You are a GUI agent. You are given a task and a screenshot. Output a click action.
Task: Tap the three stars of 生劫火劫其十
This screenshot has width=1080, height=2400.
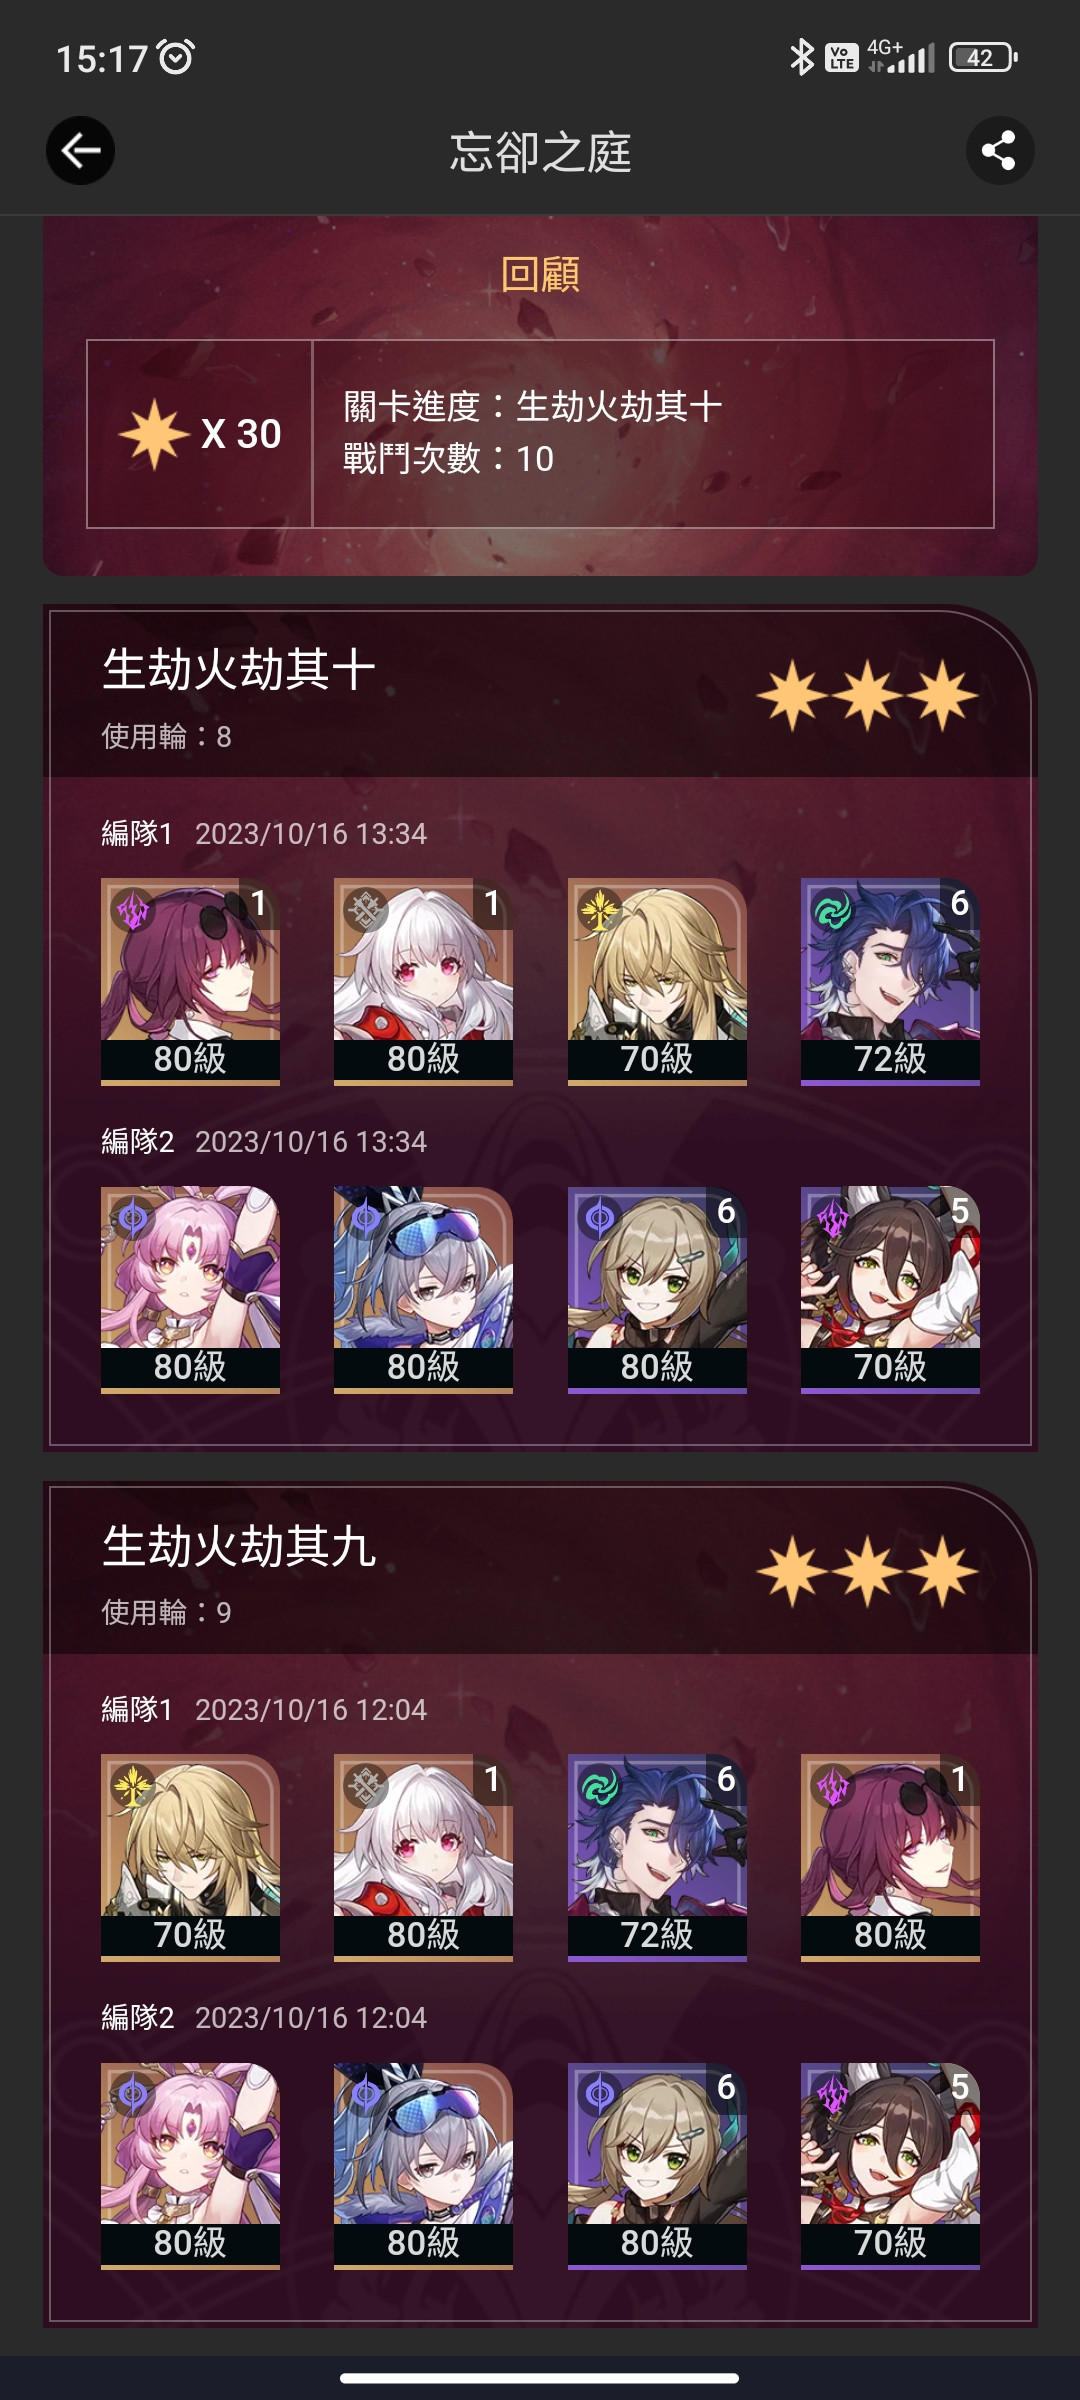pos(867,695)
